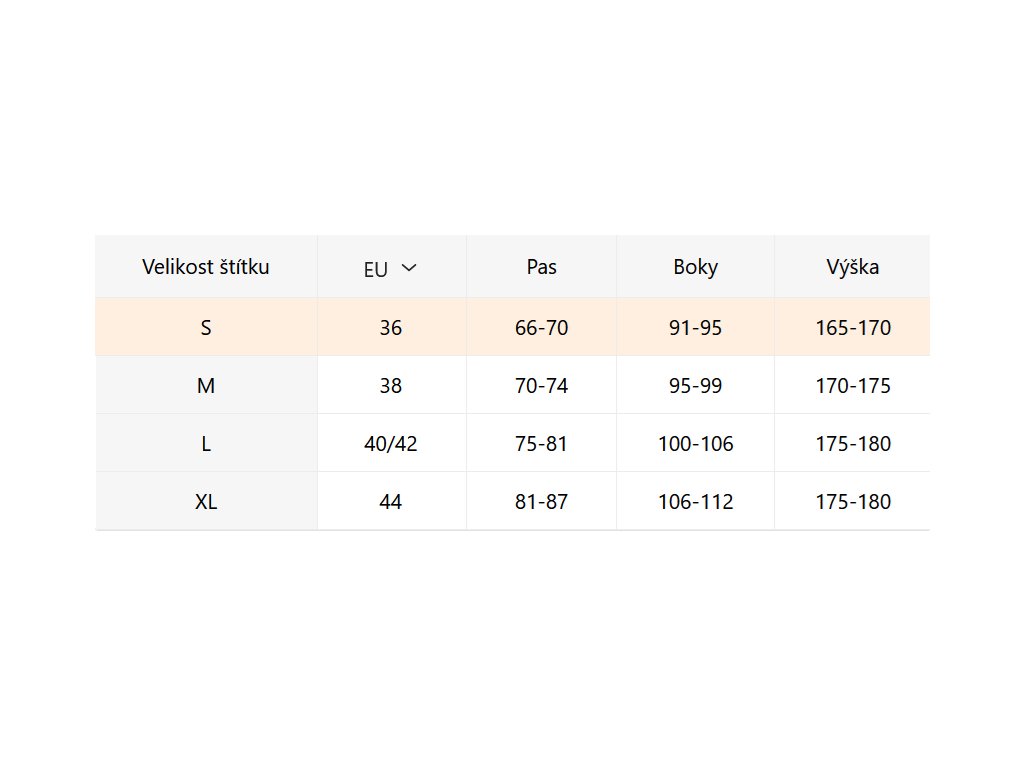Select the M size row label

[206, 385]
